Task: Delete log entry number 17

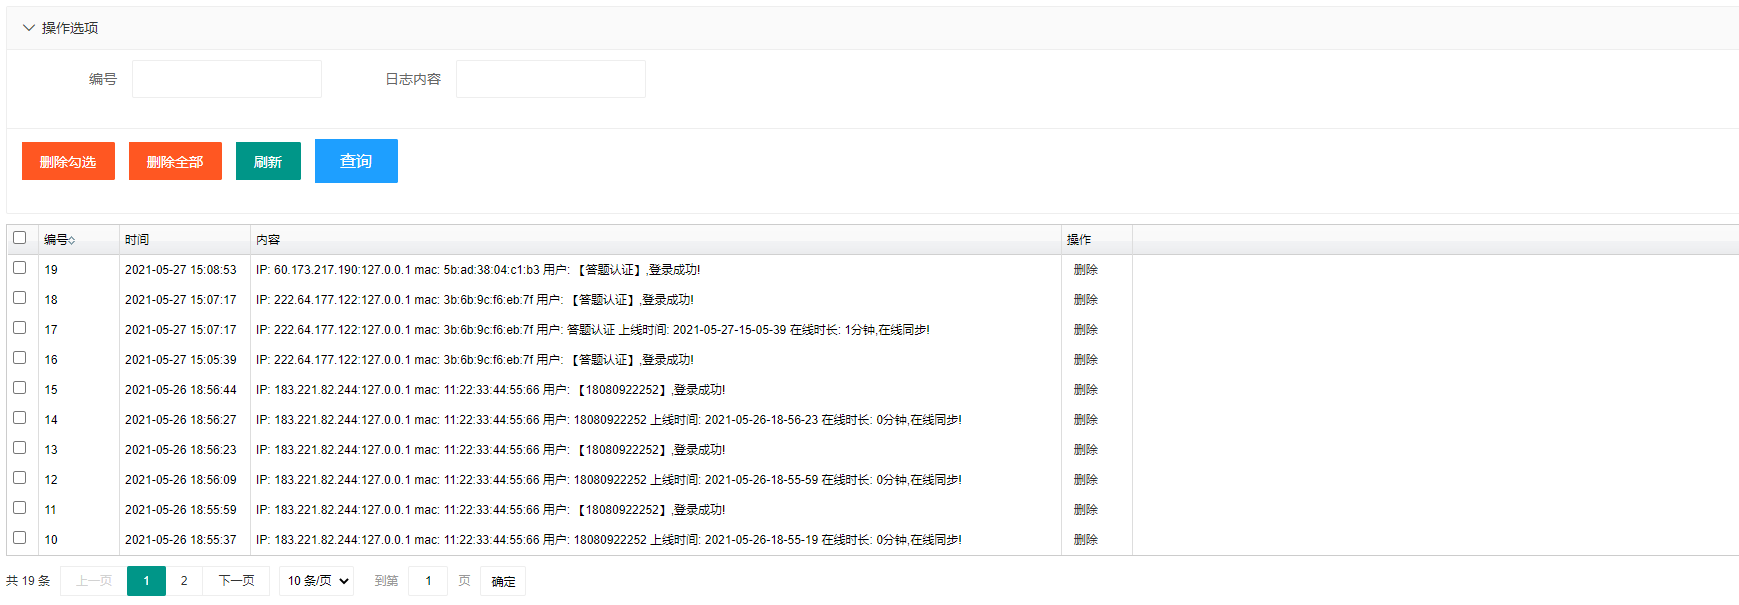Action: (x=1085, y=330)
